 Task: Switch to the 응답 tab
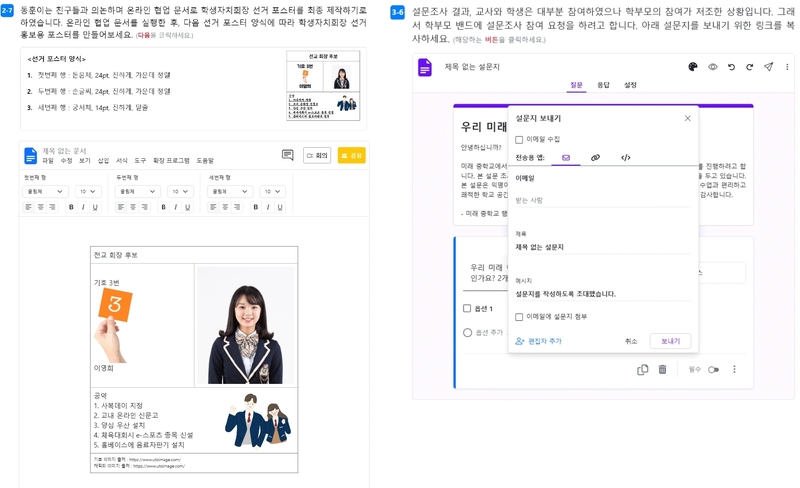[604, 85]
